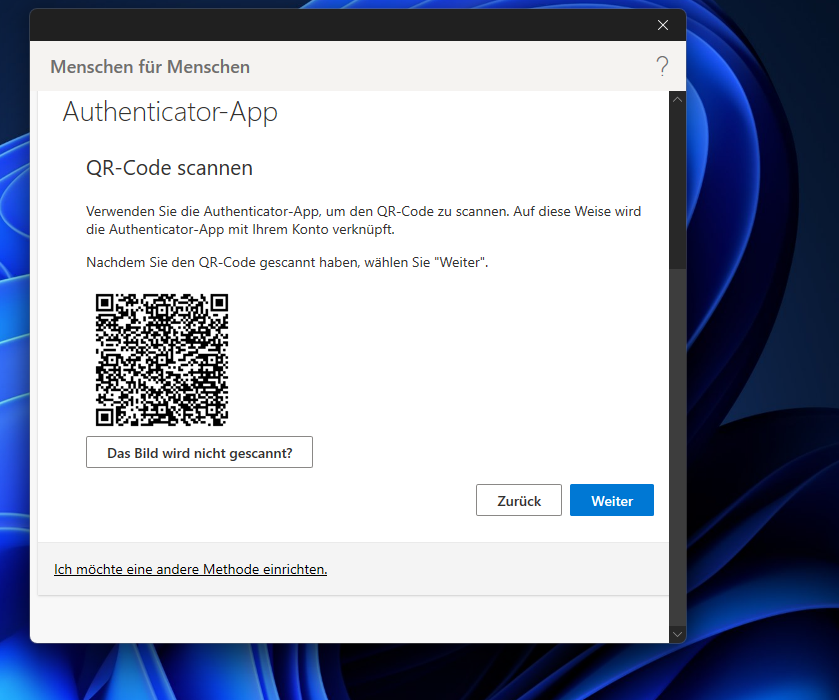Screen dimensions: 839x700
Task: Click the QR code image to rescan
Action: tap(161, 359)
